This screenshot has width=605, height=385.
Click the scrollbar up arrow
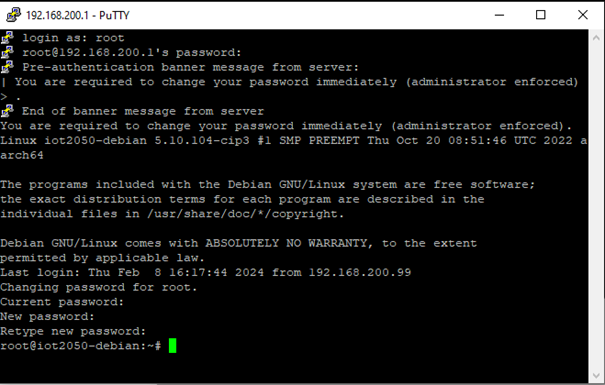coord(596,38)
